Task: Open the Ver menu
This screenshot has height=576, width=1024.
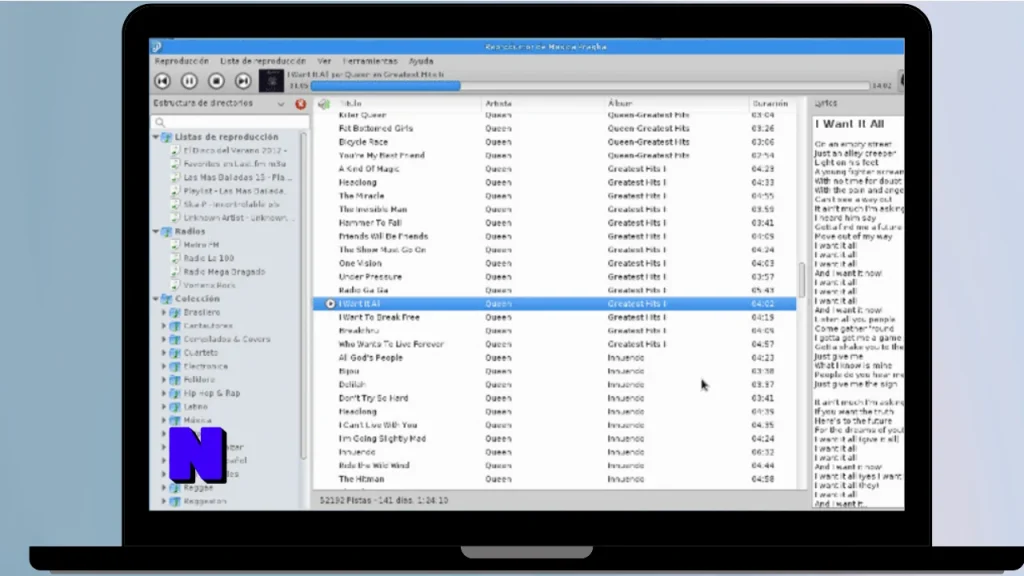Action: tap(324, 61)
